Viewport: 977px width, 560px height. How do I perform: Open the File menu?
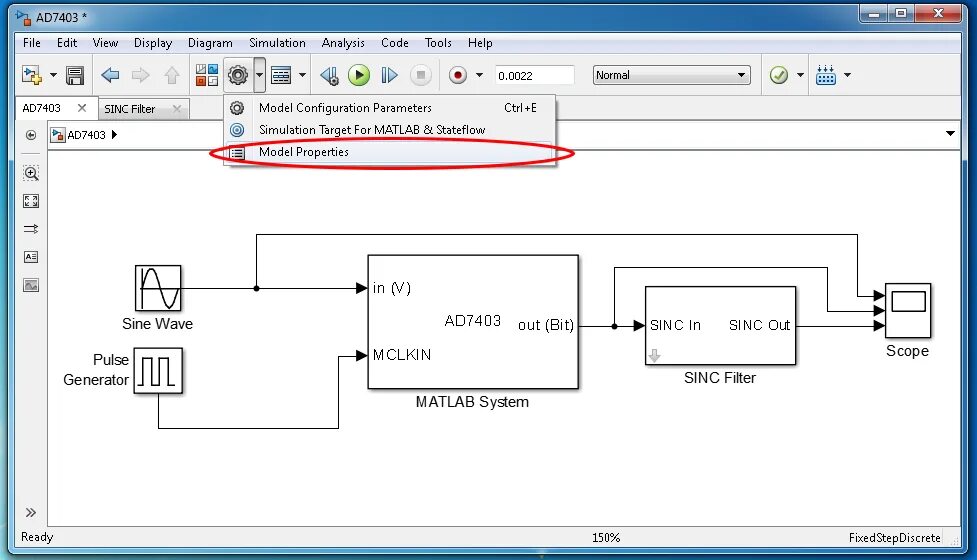coord(31,43)
